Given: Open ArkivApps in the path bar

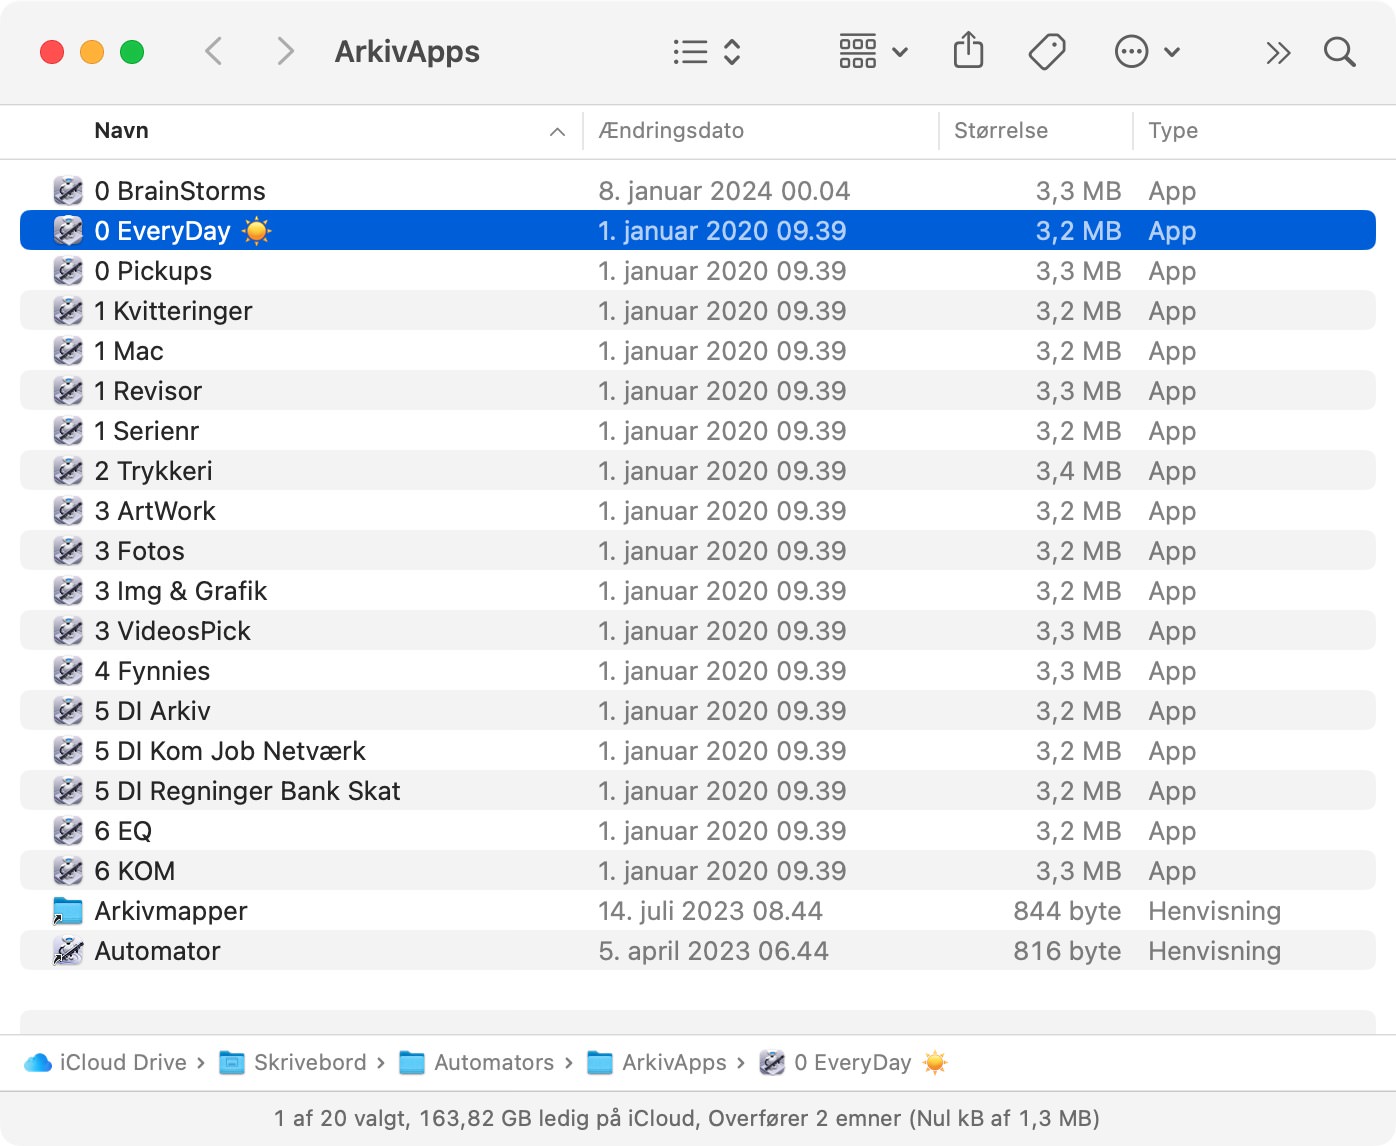Looking at the screenshot, I should coord(657,1062).
